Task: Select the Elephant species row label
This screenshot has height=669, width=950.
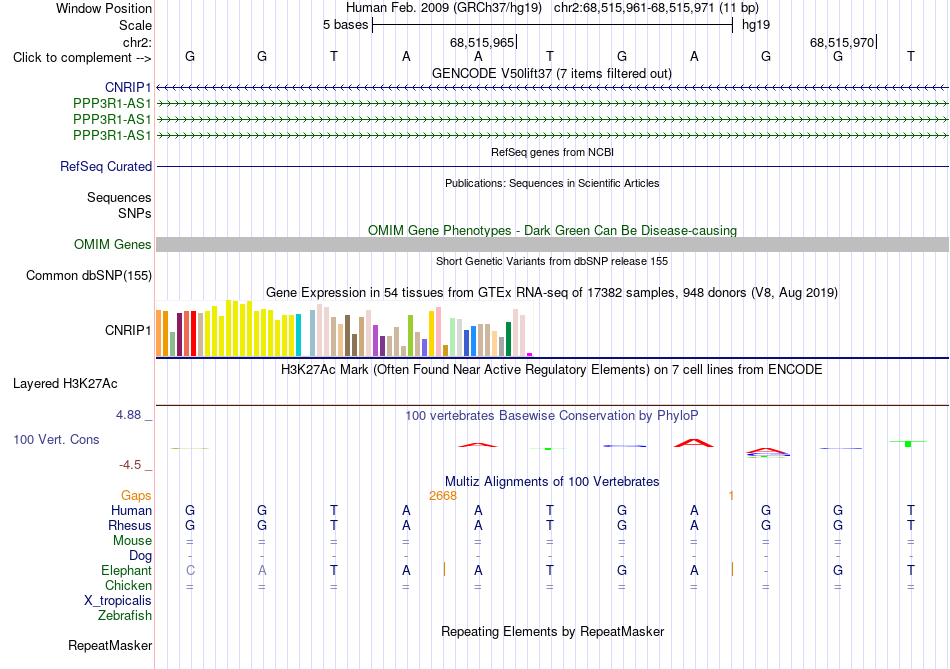Action: click(126, 571)
